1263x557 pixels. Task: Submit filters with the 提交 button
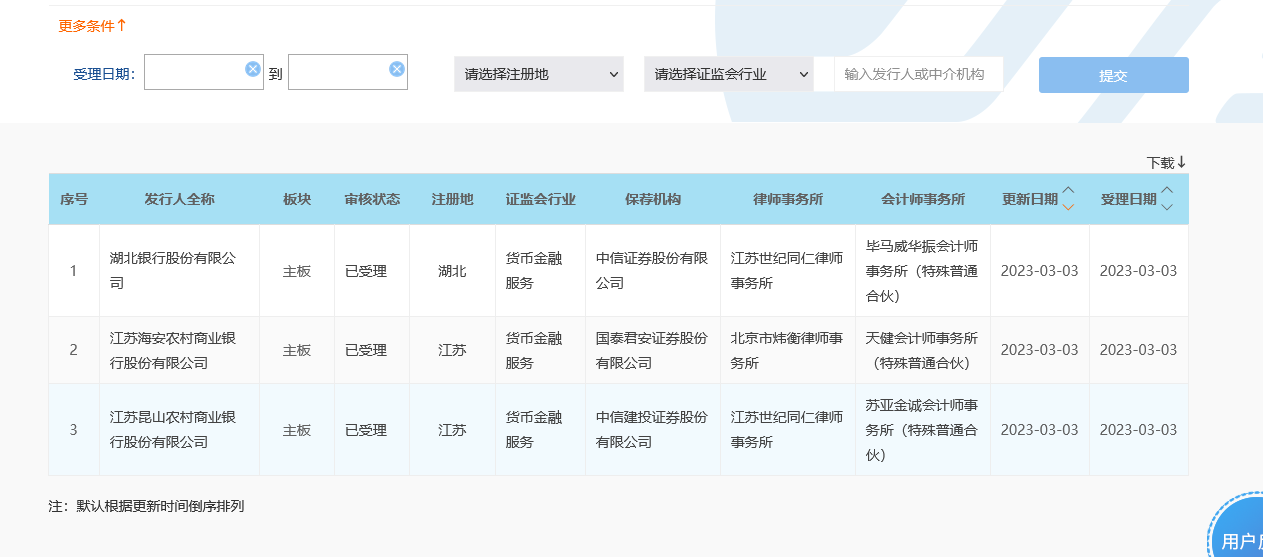click(1114, 75)
